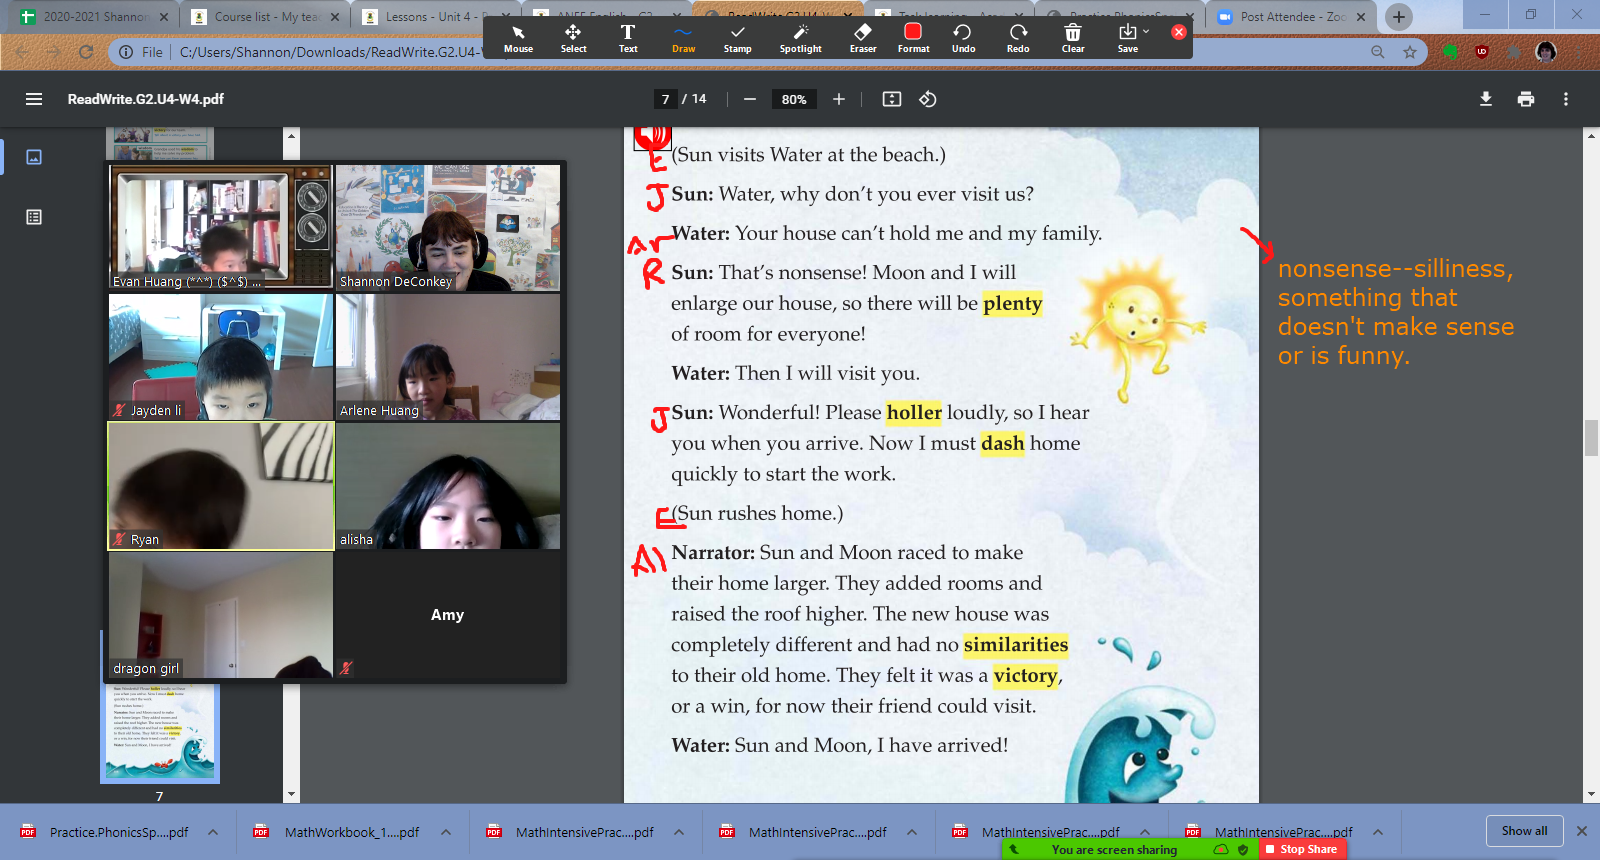Viewport: 1600px width, 860px height.
Task: Close the downloads bar
Action: pyautogui.click(x=1582, y=831)
